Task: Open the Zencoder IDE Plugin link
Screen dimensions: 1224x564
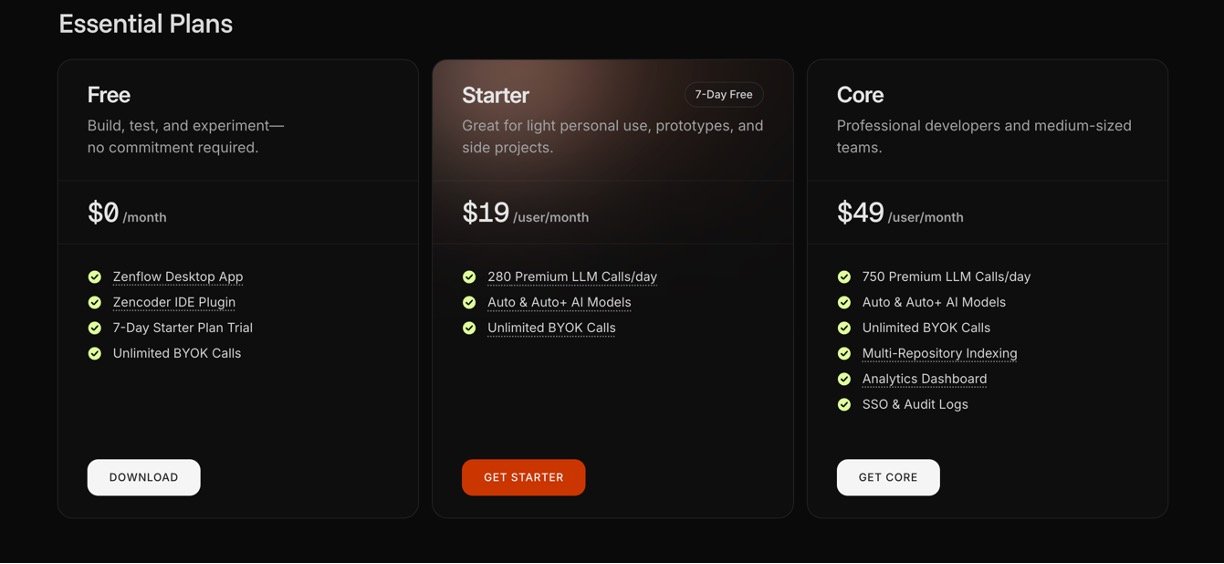Action: pyautogui.click(x=174, y=302)
